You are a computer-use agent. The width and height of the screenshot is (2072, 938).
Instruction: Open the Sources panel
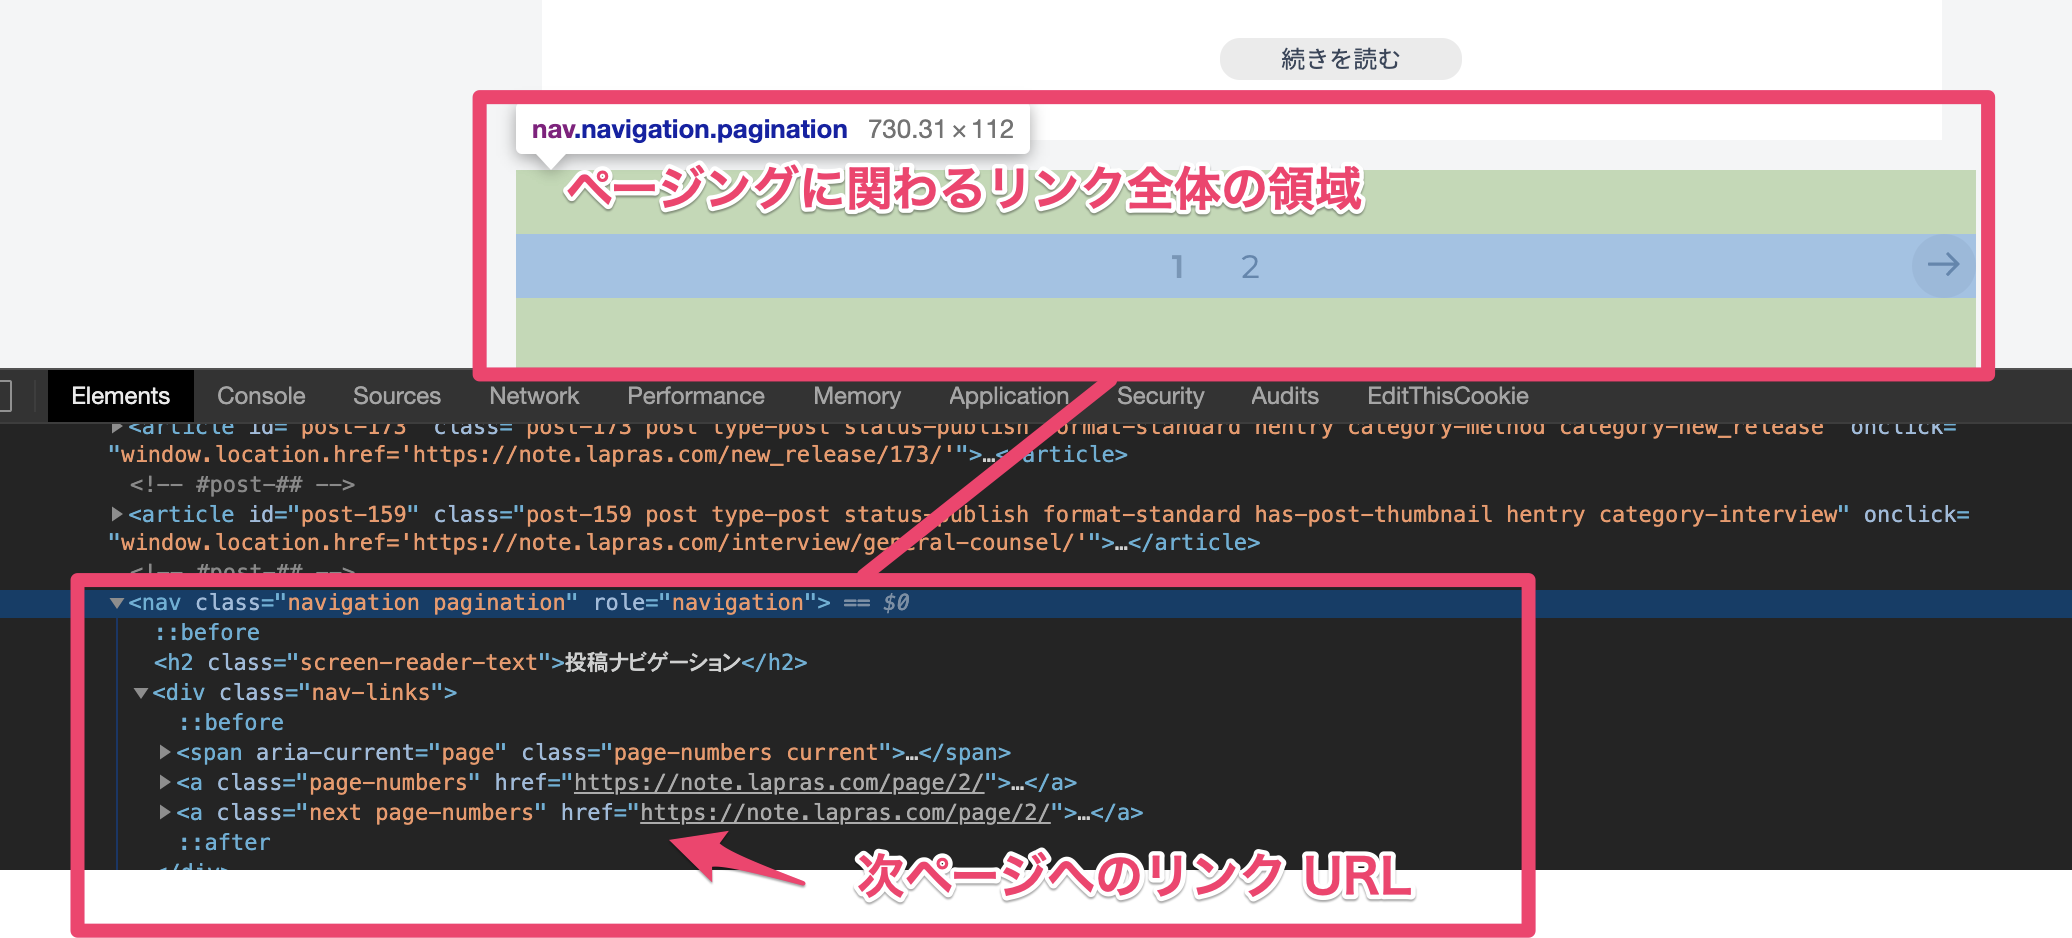396,395
